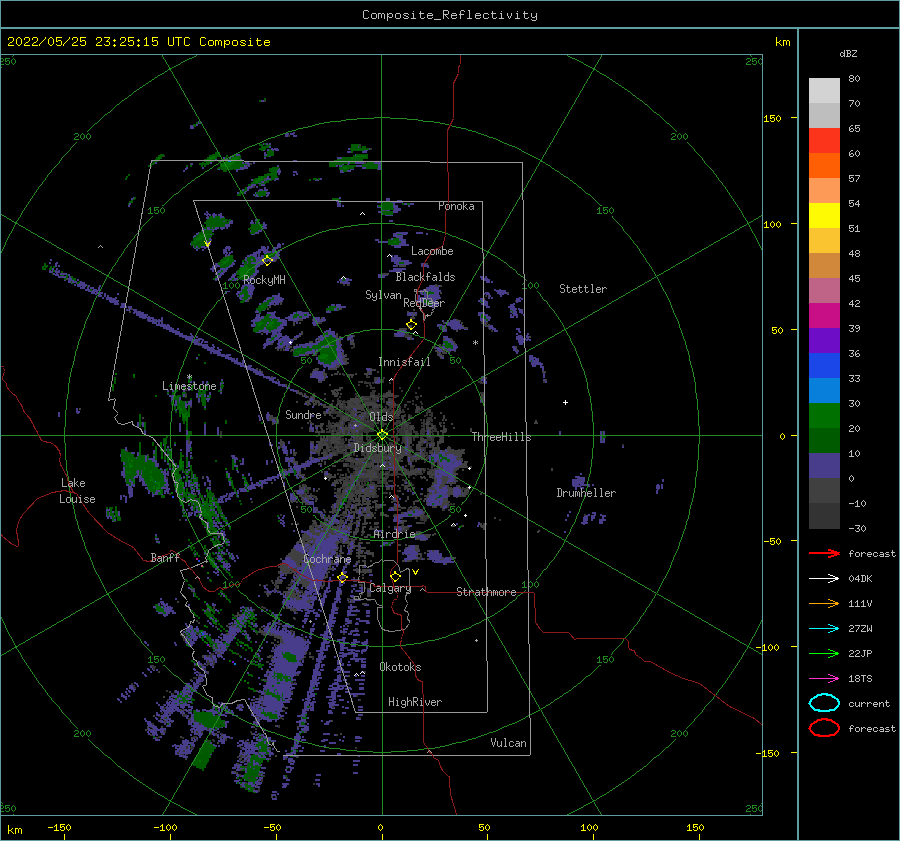Click the dBZ legend heading

pos(848,54)
